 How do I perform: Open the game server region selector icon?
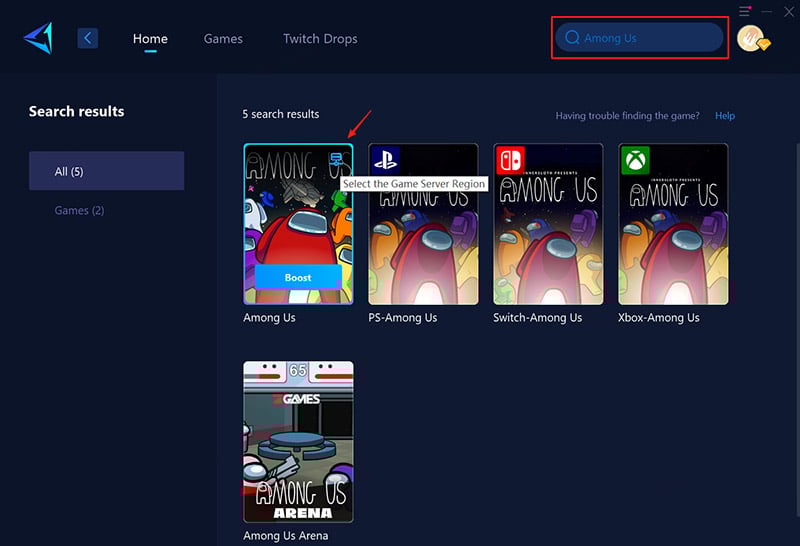coord(336,159)
